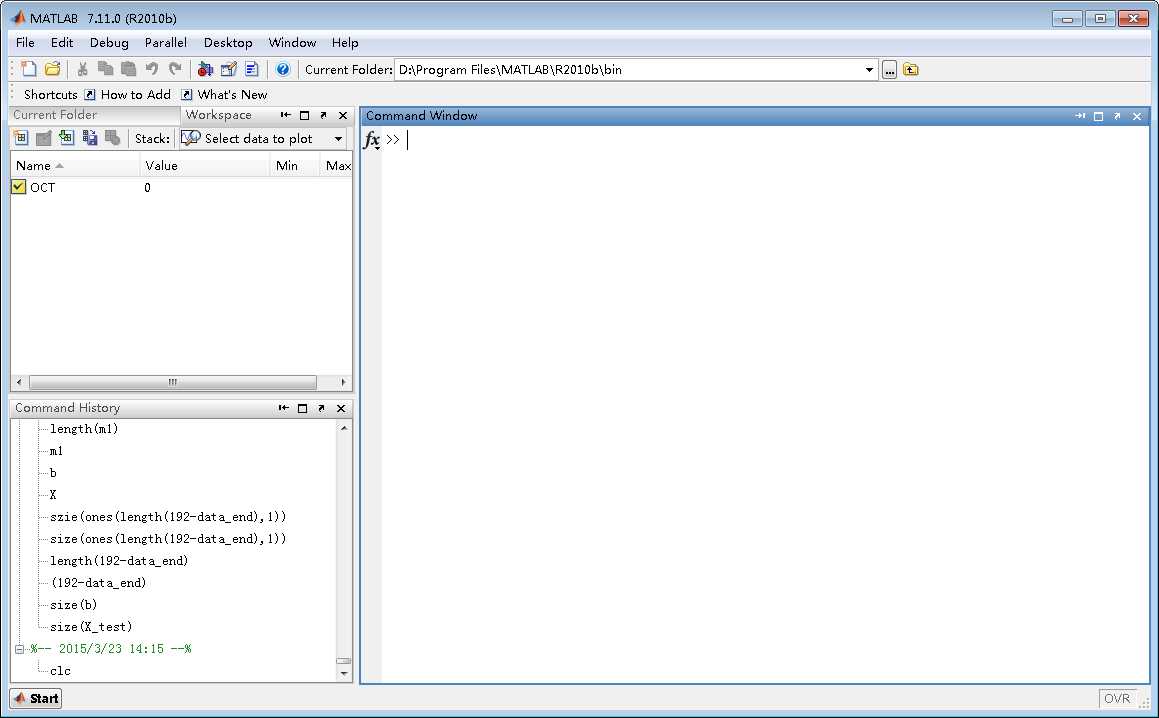Screen dimensions: 1159x718
Task: Click the Open File folder icon
Action: click(x=52, y=70)
